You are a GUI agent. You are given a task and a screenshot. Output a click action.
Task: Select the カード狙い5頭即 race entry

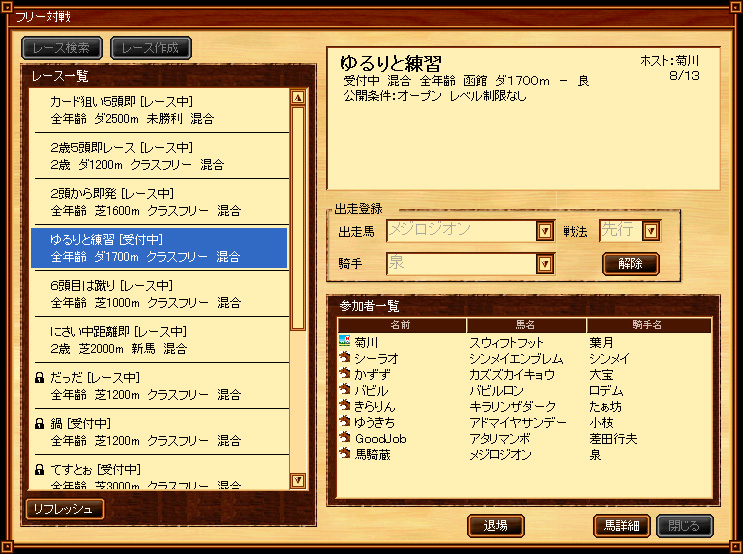pyautogui.click(x=161, y=110)
